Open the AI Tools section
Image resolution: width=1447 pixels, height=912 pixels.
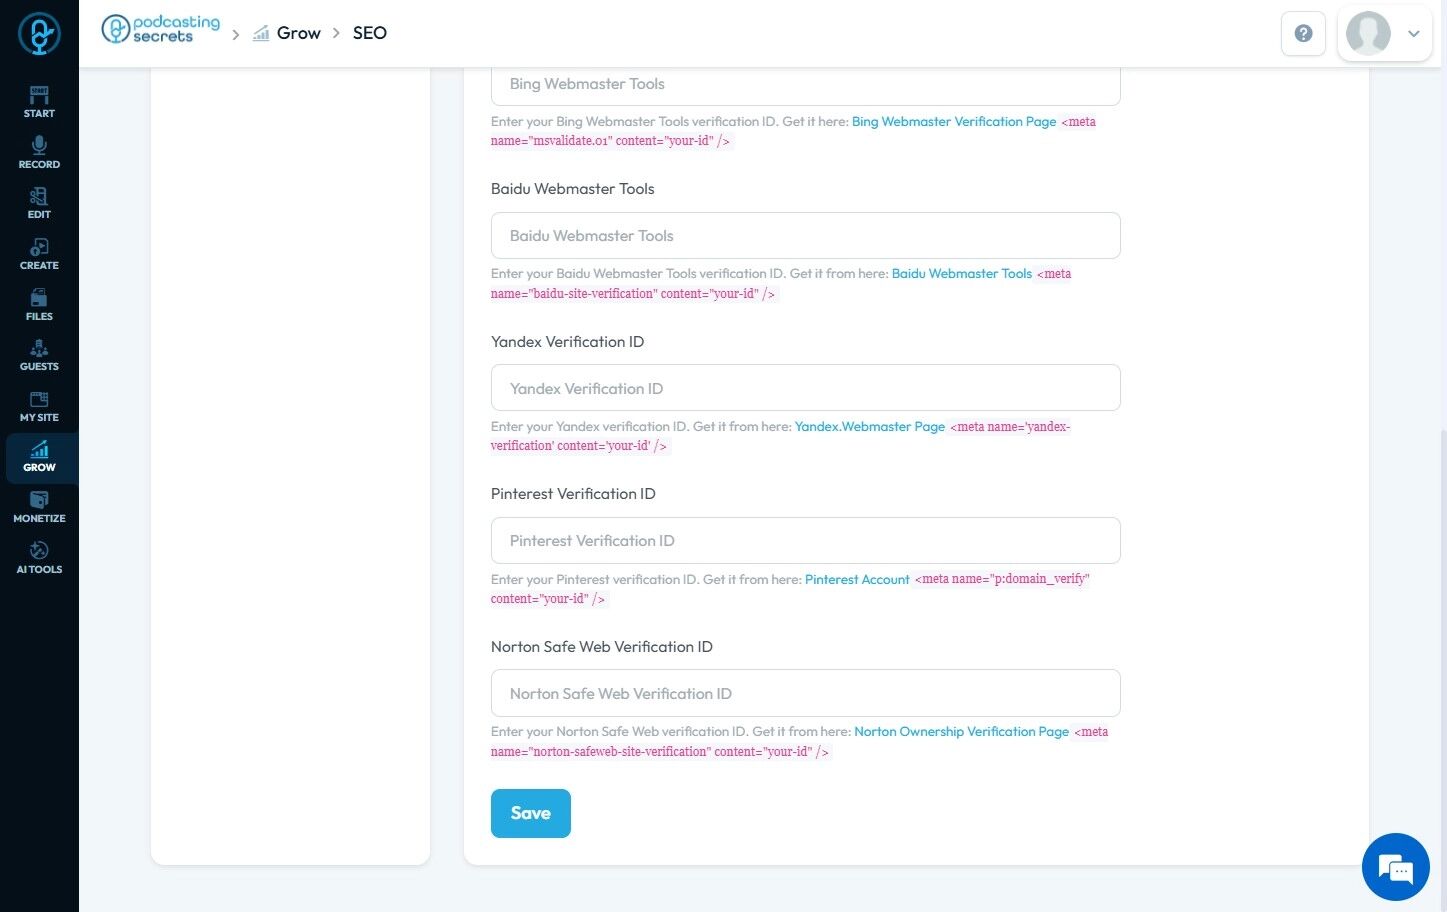click(x=39, y=558)
